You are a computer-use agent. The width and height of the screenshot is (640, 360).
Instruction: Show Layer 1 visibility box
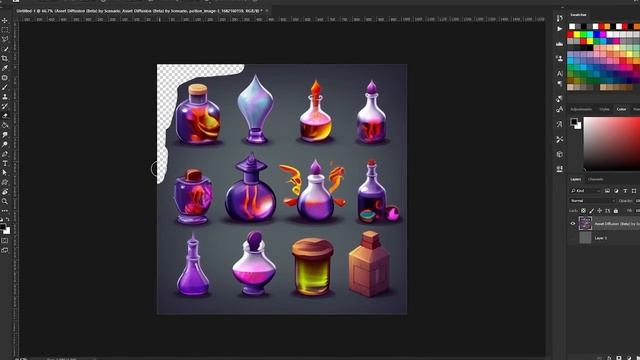[x=573, y=238]
